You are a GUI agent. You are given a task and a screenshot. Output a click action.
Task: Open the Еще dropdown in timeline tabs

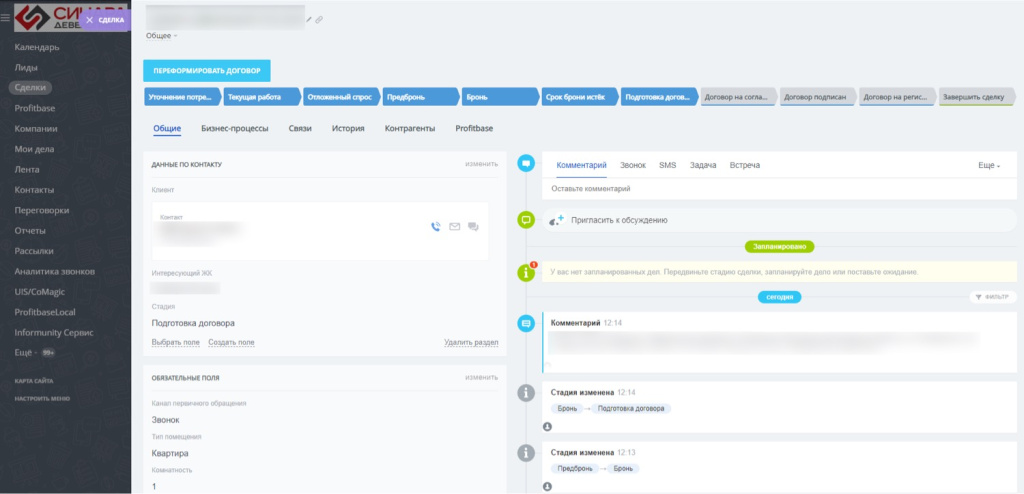tap(989, 166)
